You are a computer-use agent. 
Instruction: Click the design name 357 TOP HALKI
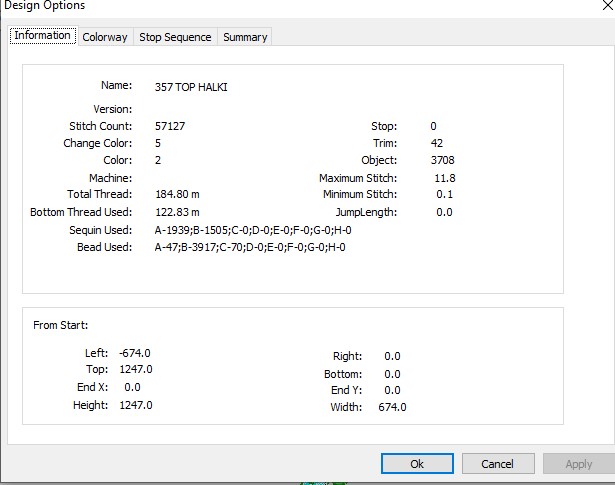click(191, 87)
